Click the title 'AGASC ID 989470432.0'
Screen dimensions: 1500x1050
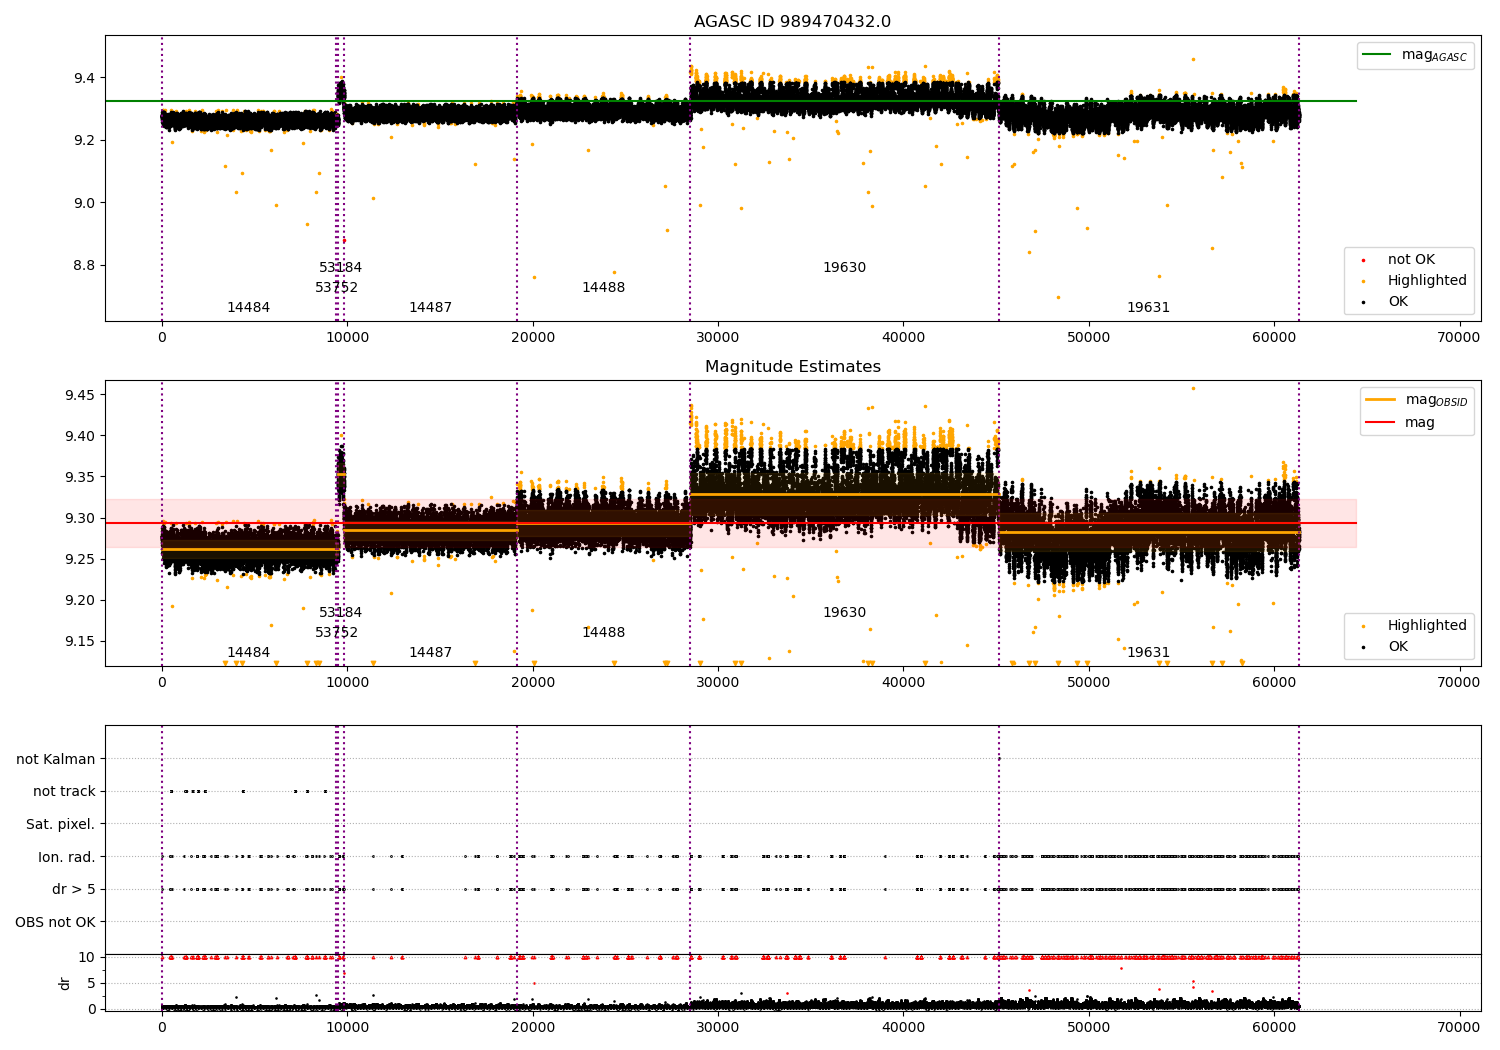tap(792, 22)
